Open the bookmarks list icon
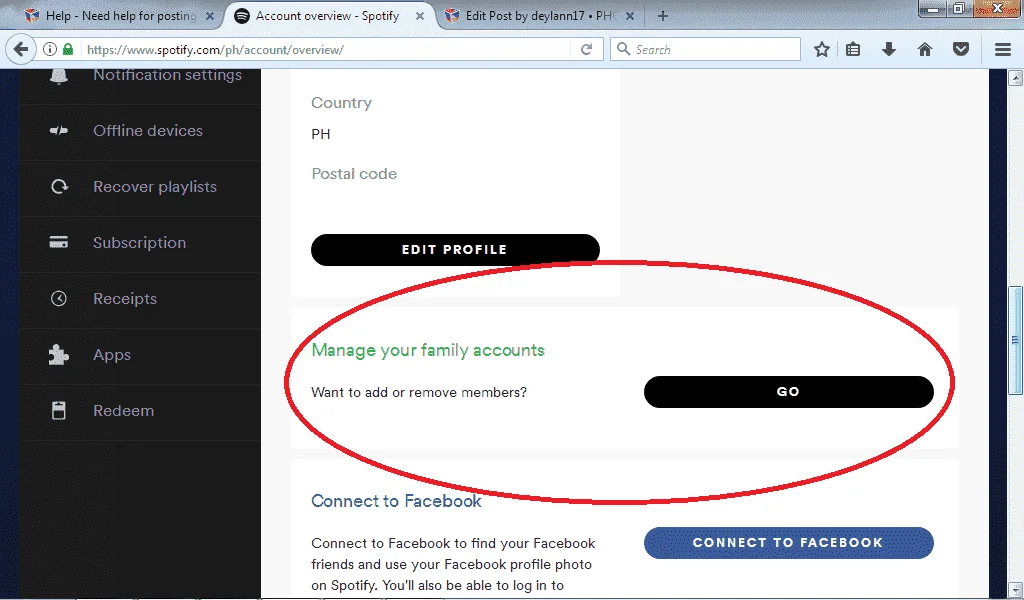 (853, 49)
